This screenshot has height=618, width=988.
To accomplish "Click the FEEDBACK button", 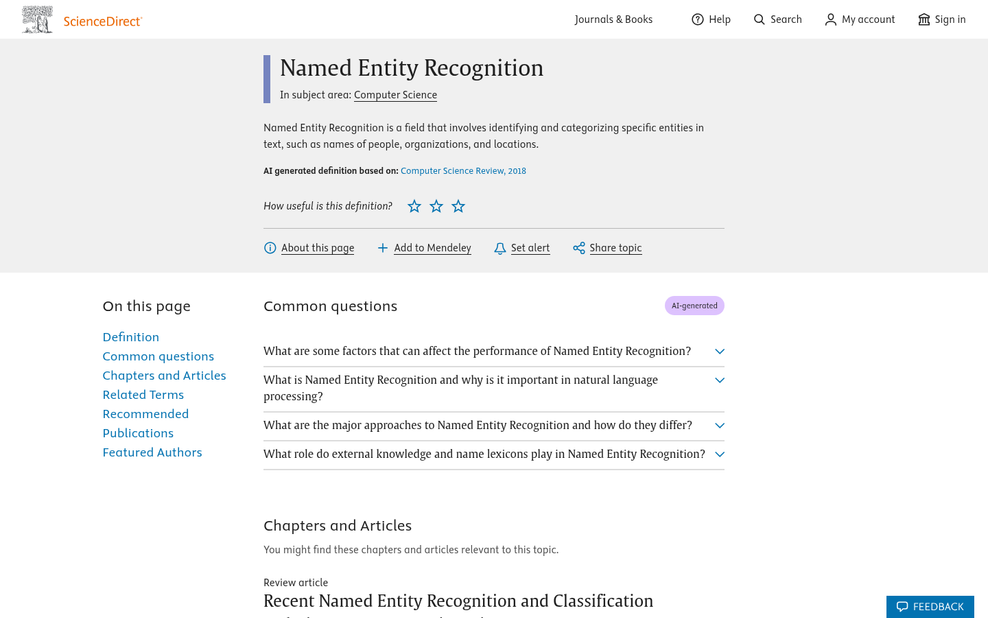I will 930,607.
